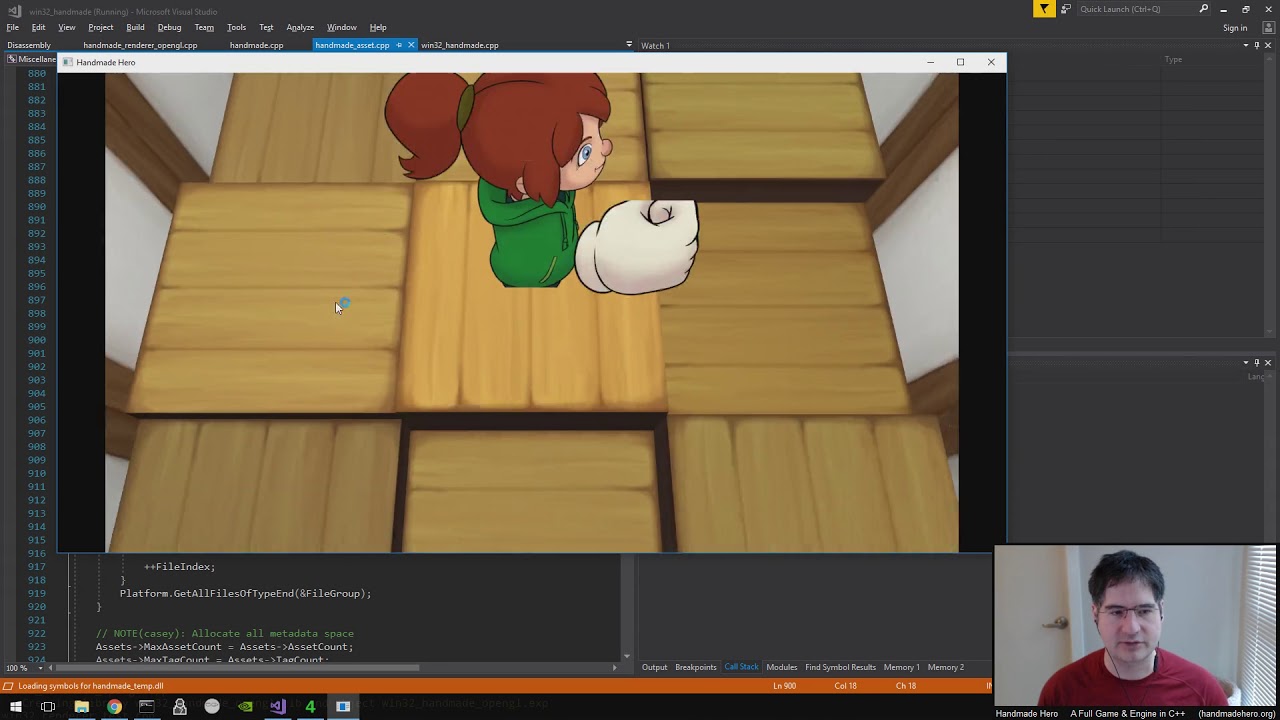Open File Explorer from the taskbar
The image size is (1280, 720).
[81, 707]
